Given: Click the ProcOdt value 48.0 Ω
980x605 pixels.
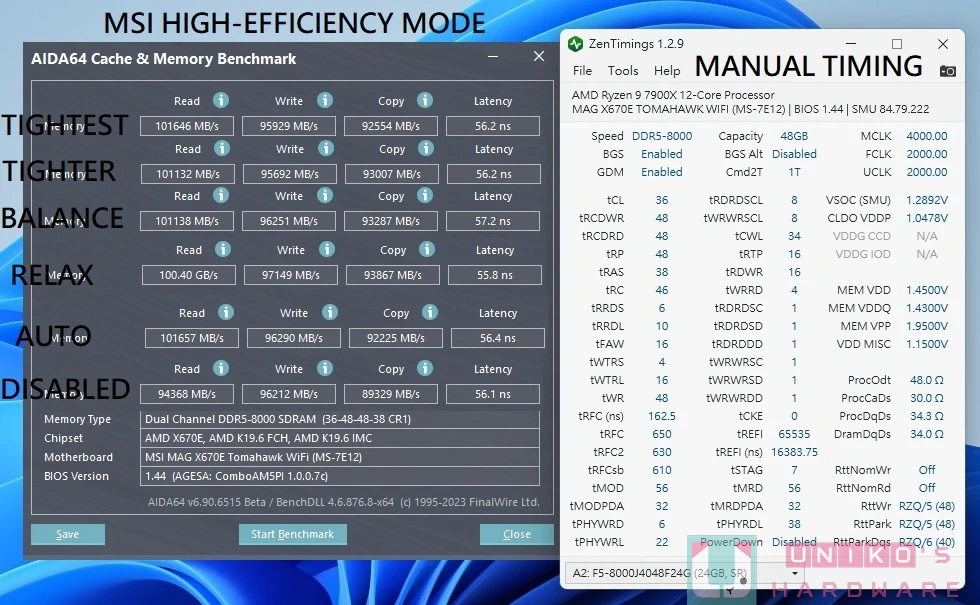Looking at the screenshot, I should 927,380.
